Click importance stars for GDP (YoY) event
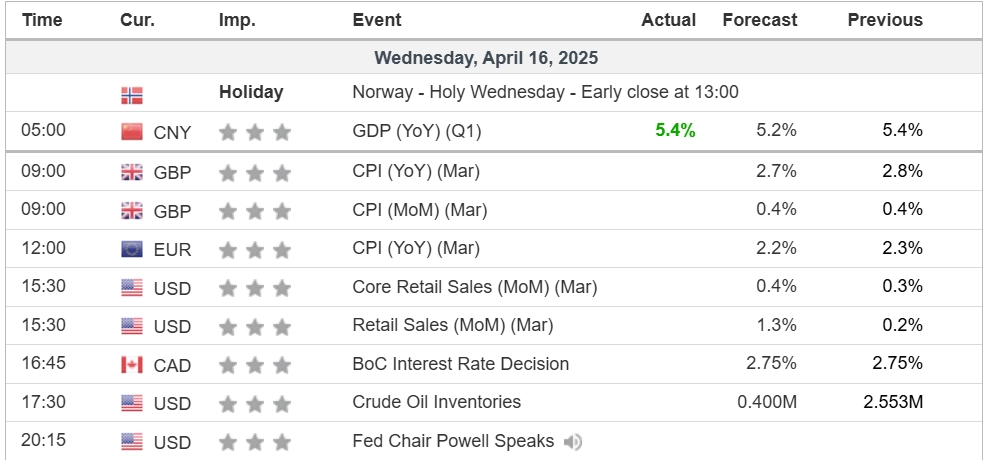 255,131
